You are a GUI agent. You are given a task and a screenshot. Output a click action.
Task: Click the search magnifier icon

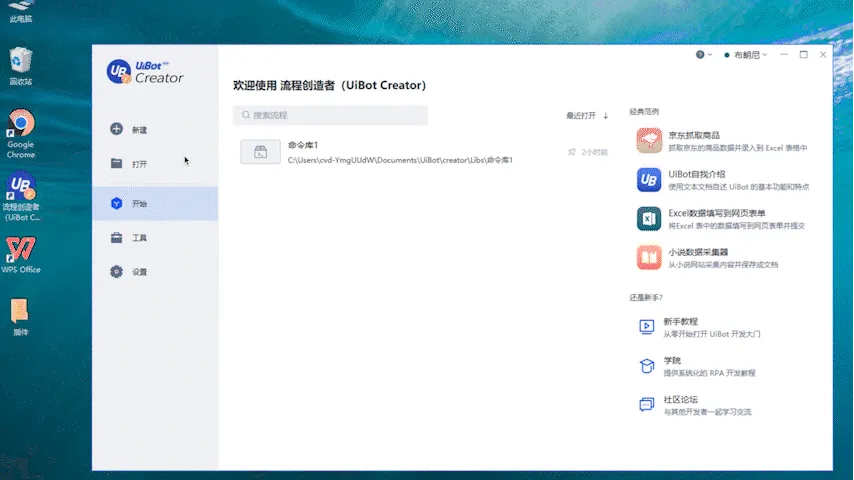point(246,115)
